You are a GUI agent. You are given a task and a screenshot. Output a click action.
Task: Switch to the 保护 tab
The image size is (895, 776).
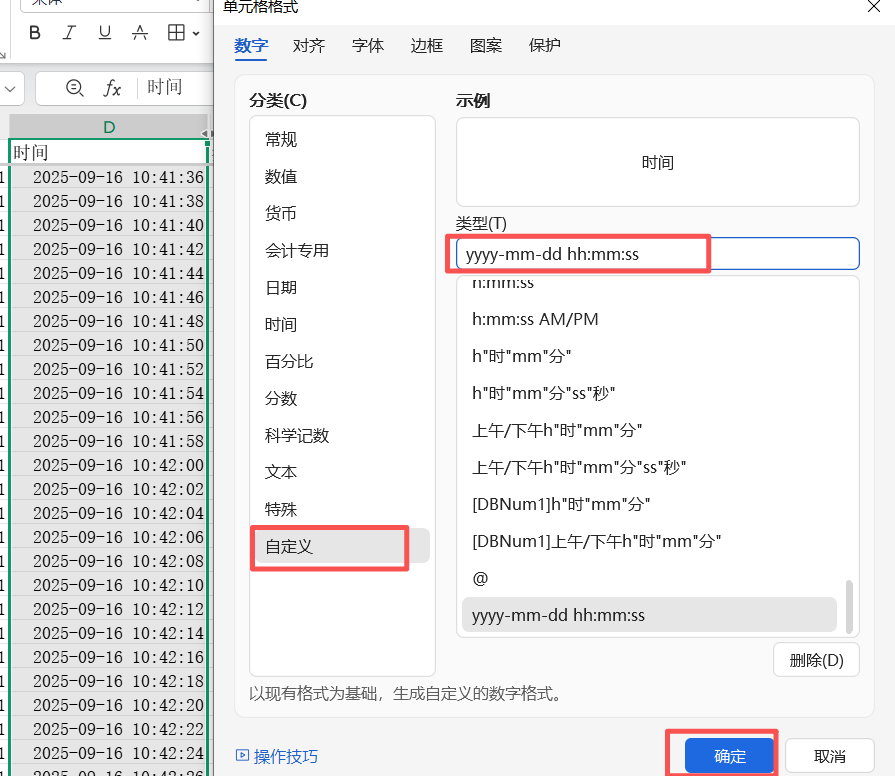545,46
